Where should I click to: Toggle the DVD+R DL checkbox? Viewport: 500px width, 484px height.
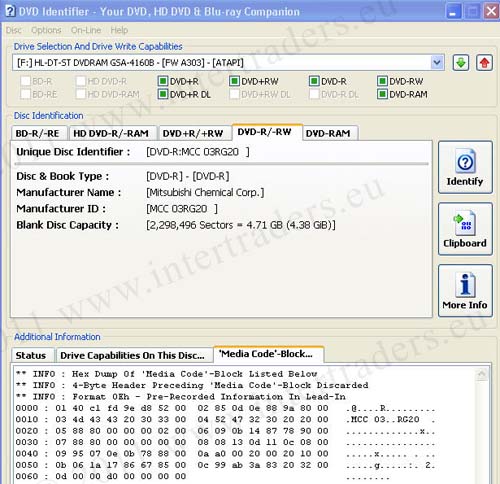click(x=163, y=94)
